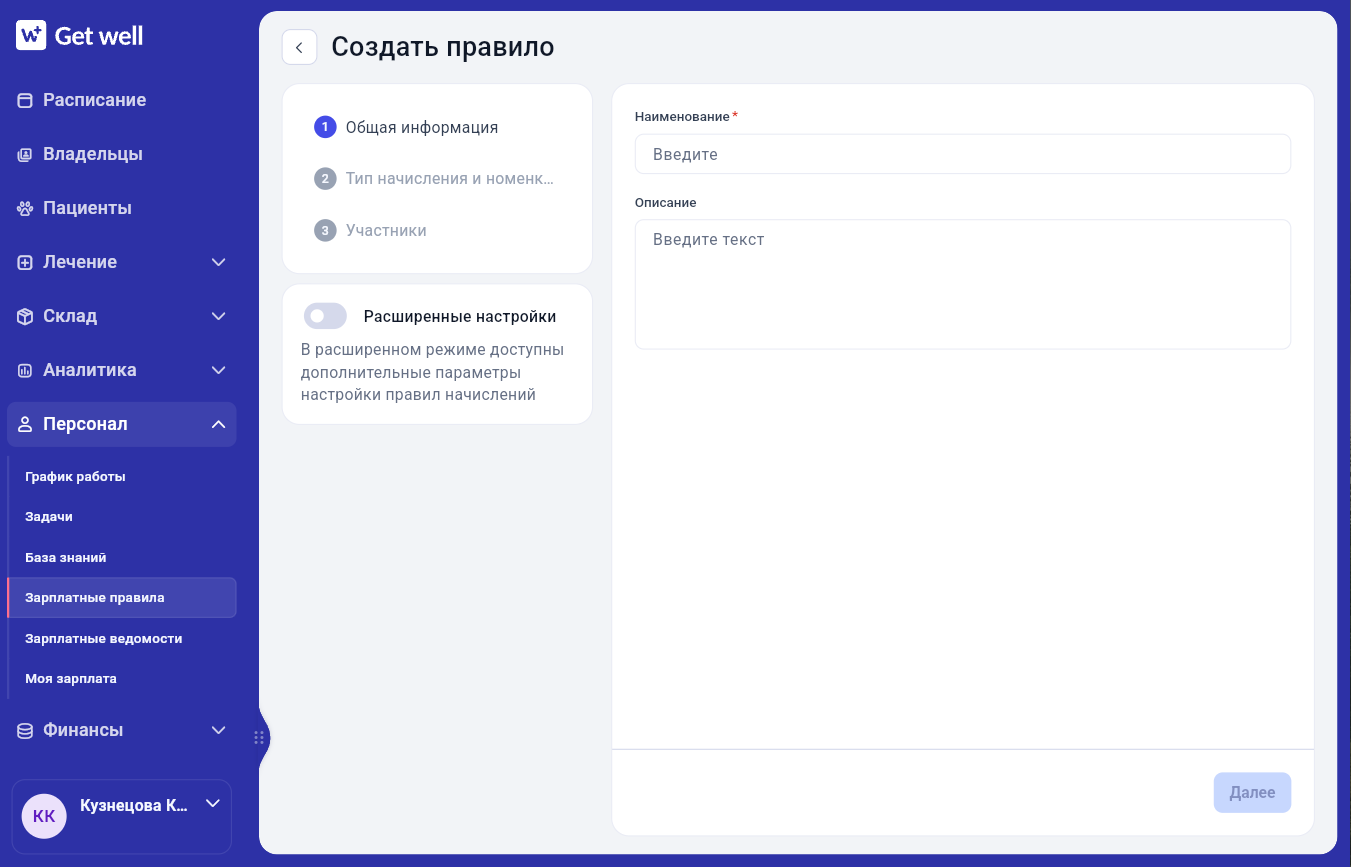This screenshot has width=1351, height=867.
Task: Click the box icon beside Склад
Action: (25, 316)
